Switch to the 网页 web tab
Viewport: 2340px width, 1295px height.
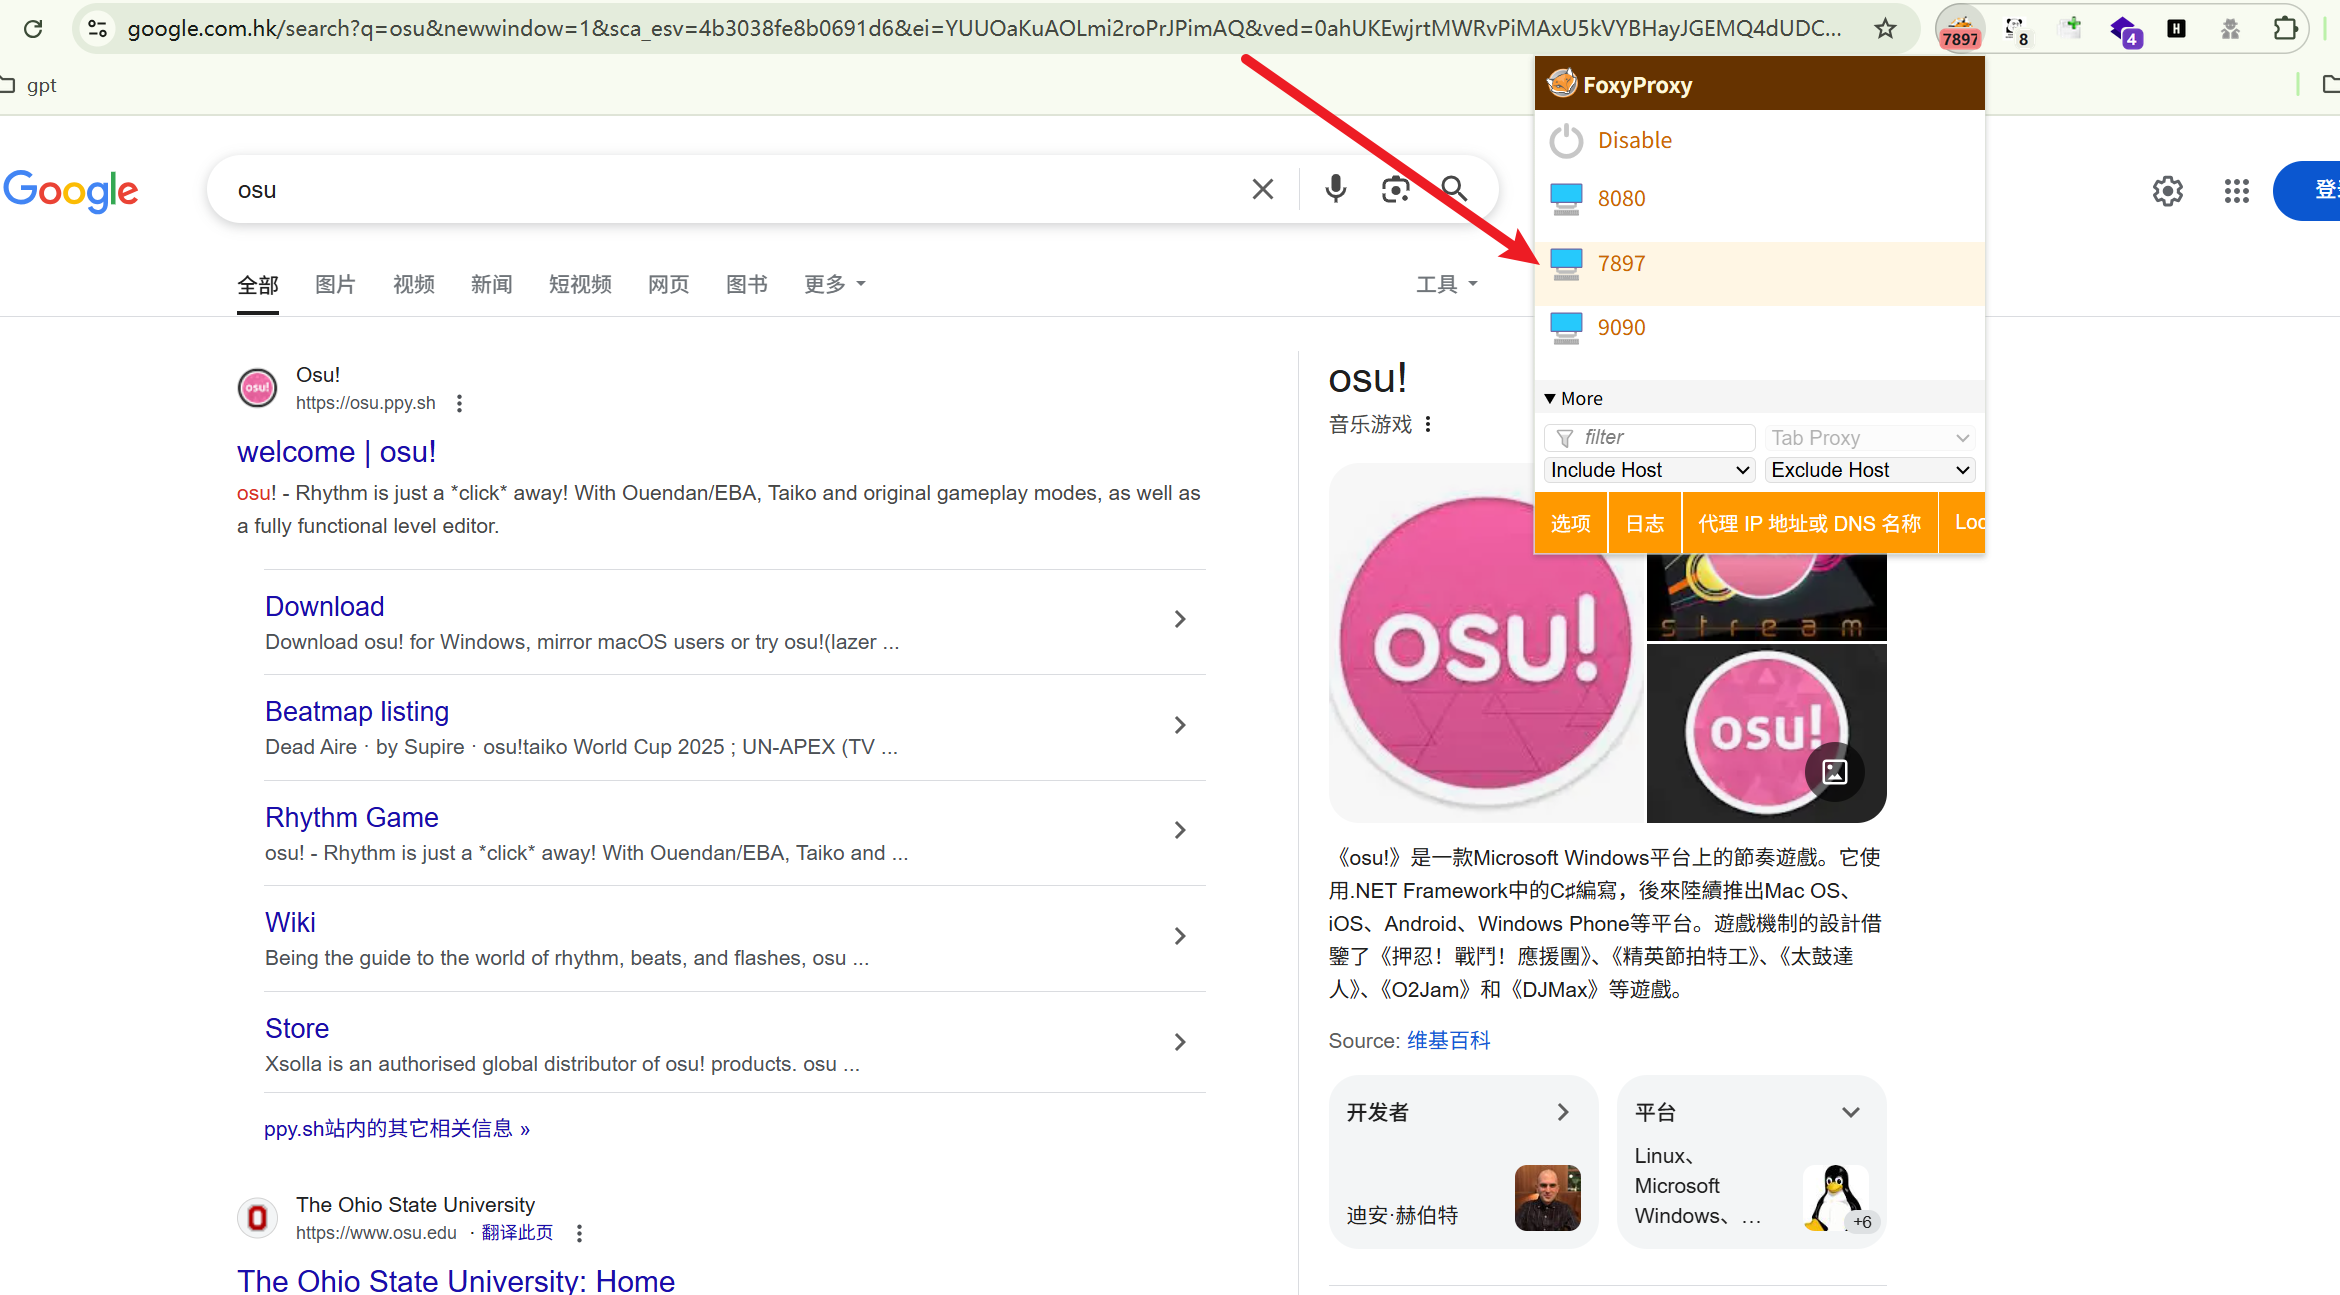(669, 285)
